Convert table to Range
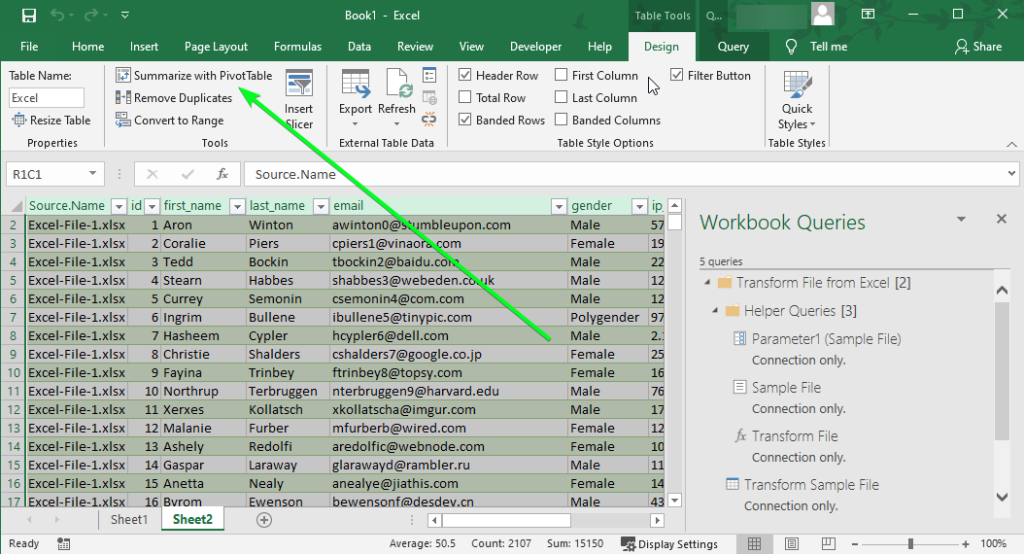1024x554 pixels. click(x=170, y=120)
